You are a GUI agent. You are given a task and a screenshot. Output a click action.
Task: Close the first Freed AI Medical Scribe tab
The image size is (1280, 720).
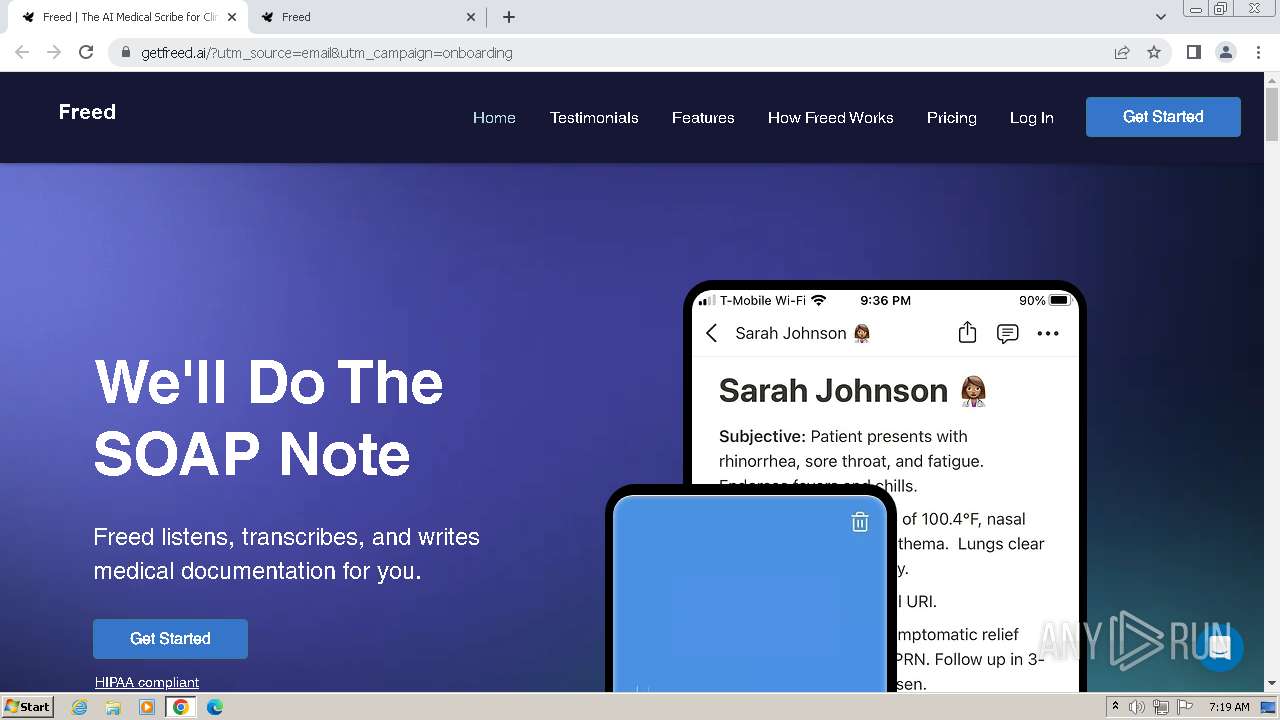point(232,17)
